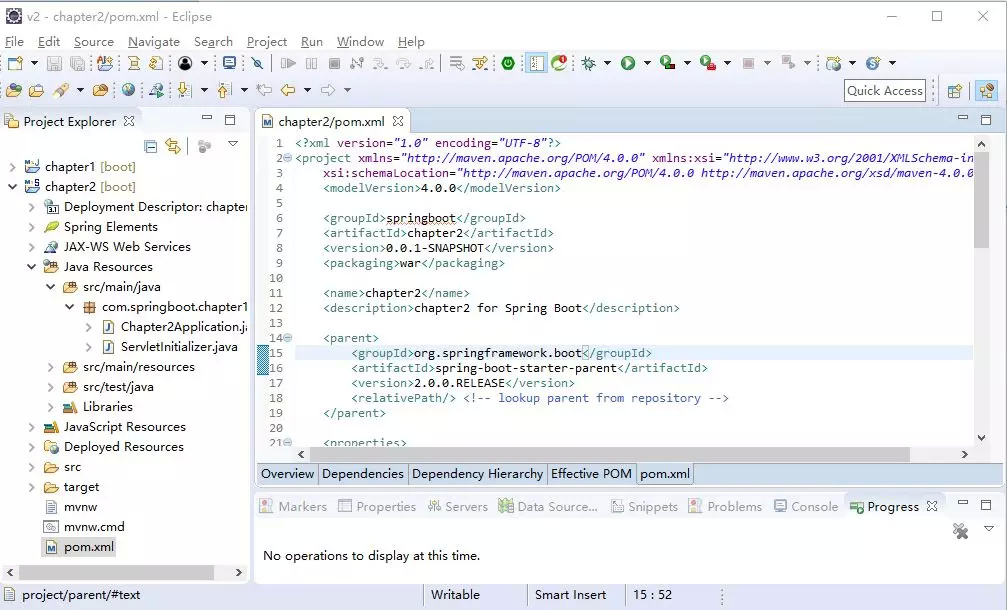1007x610 pixels.
Task: Toggle the Show Line Numbers toolbar button
Action: pos(537,63)
